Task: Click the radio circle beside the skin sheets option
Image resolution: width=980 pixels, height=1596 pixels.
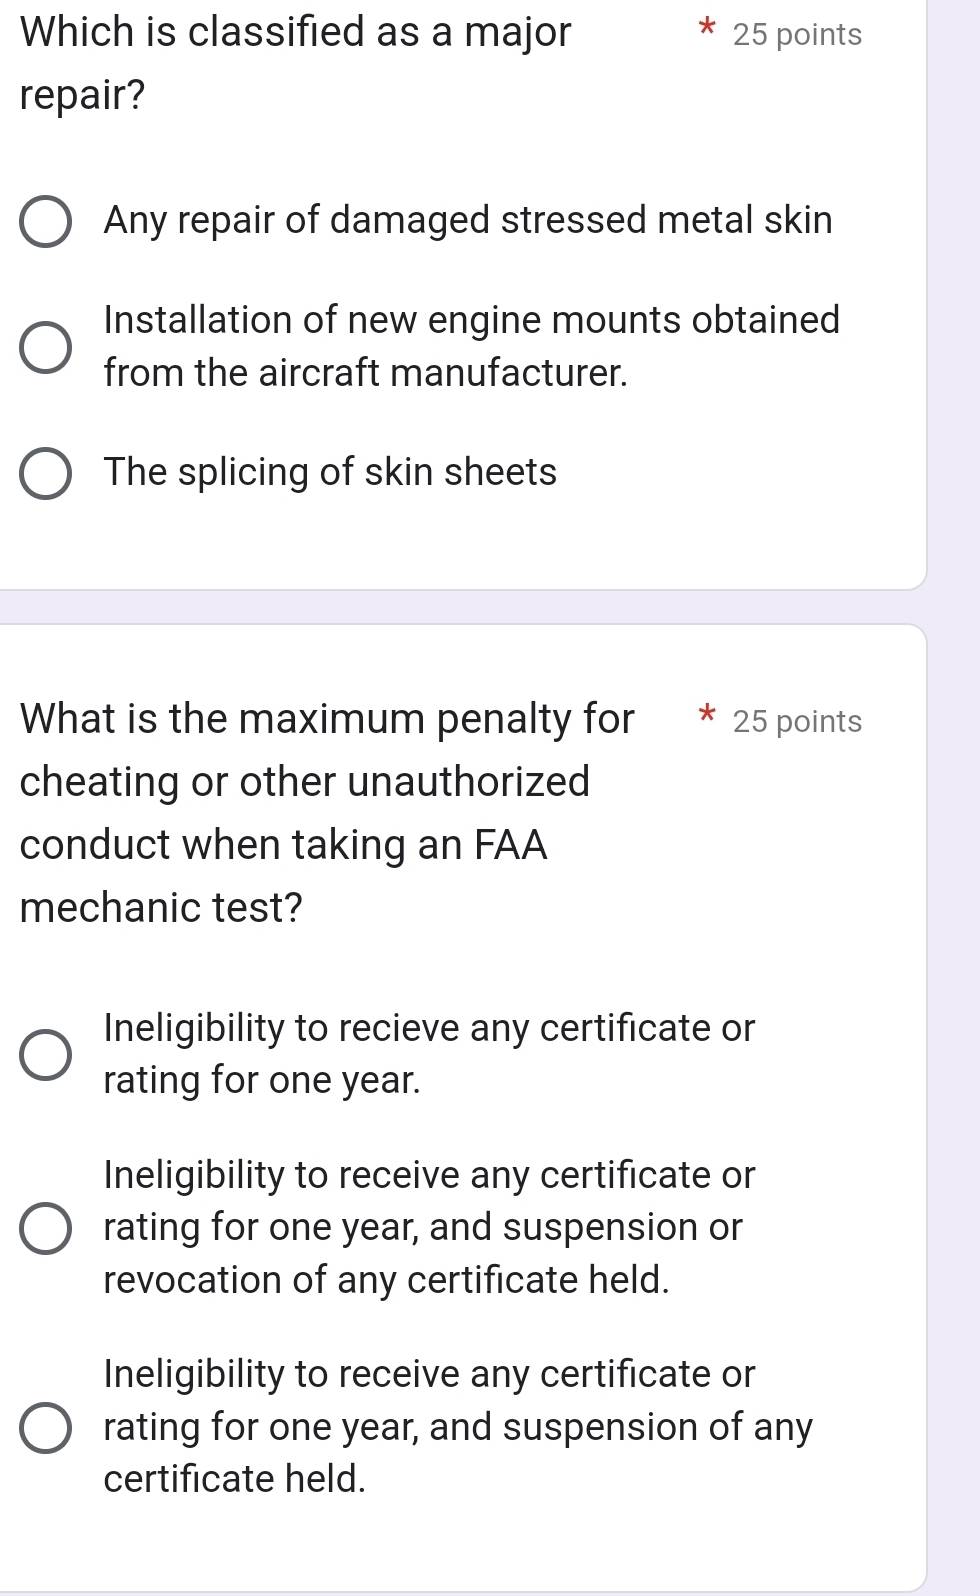Action: (x=45, y=472)
